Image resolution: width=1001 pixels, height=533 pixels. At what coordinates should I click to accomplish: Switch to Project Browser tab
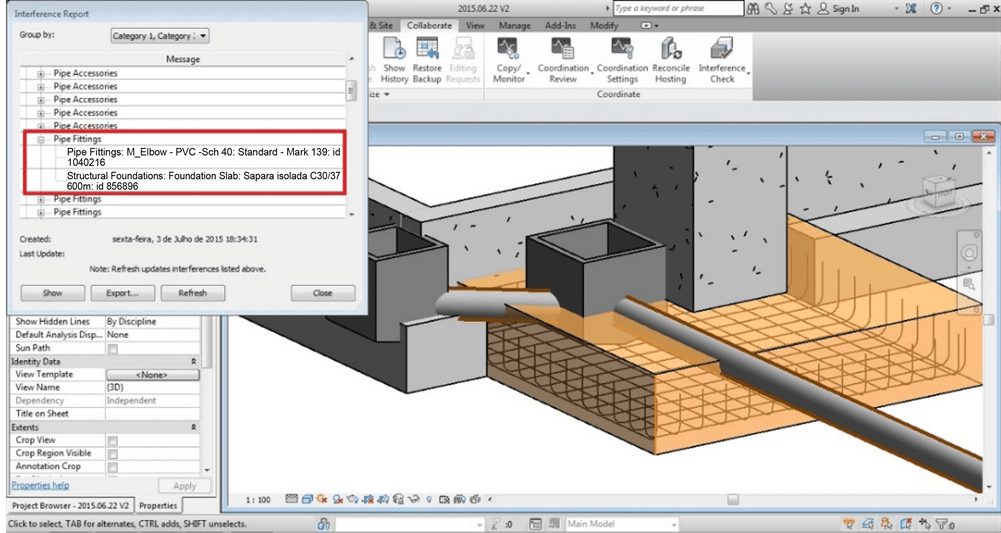coord(70,506)
